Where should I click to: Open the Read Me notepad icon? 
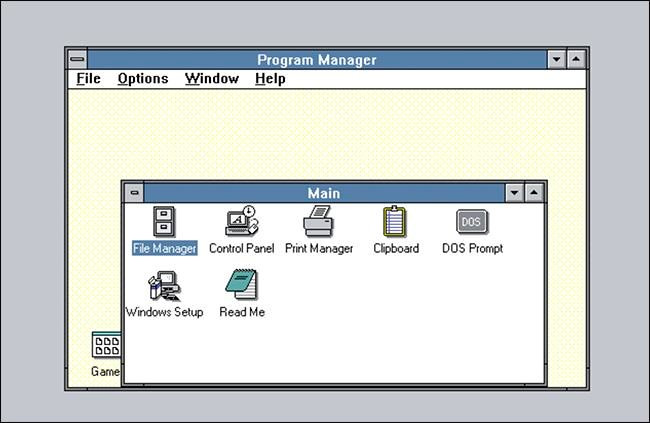(x=241, y=286)
